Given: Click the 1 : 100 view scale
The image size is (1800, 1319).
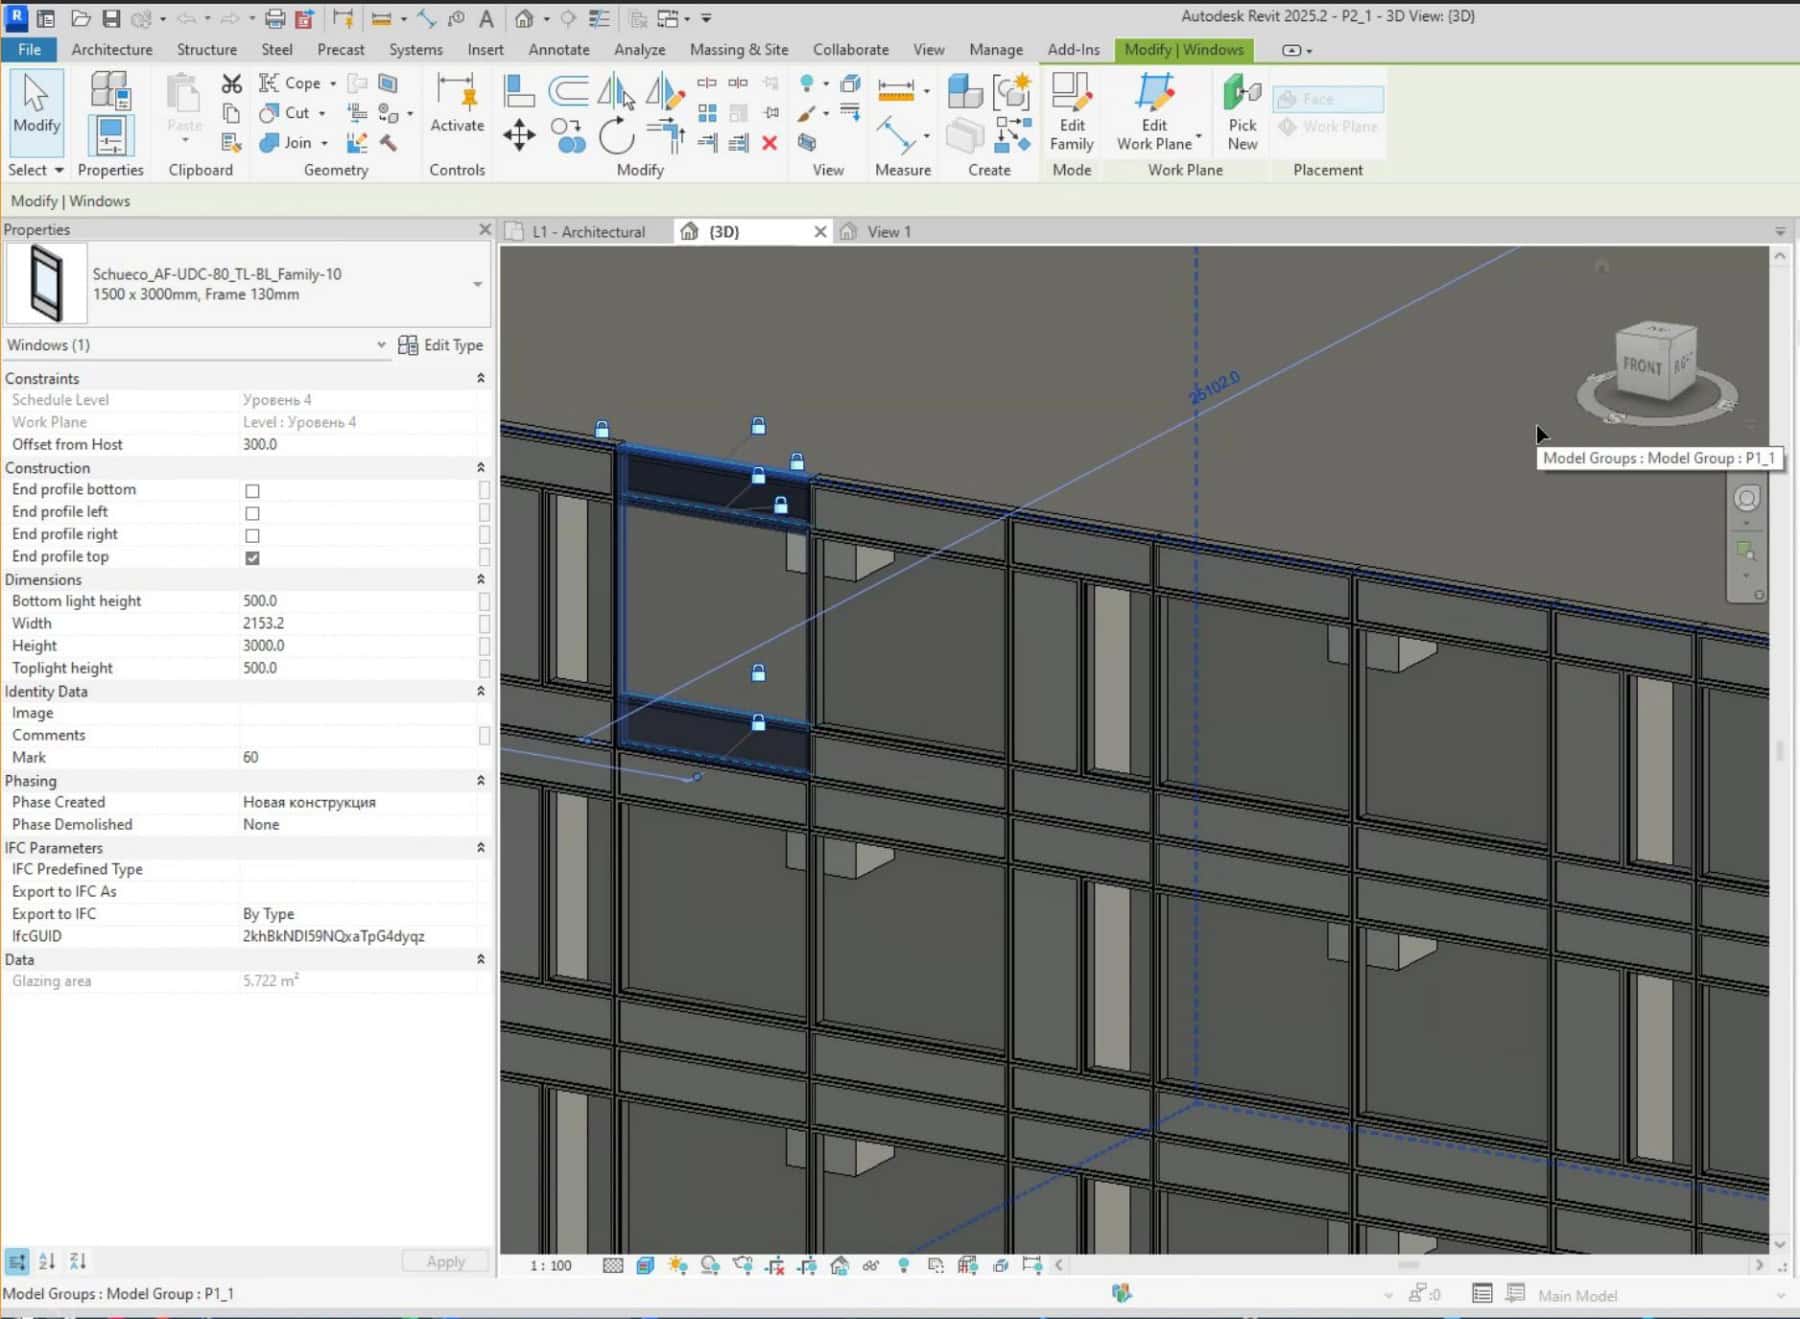Looking at the screenshot, I should [550, 1265].
